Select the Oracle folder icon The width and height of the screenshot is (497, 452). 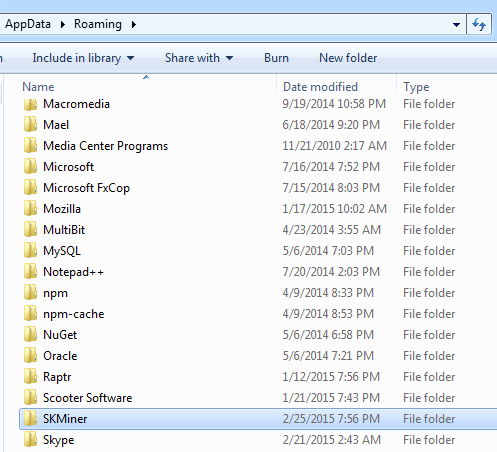coord(30,356)
